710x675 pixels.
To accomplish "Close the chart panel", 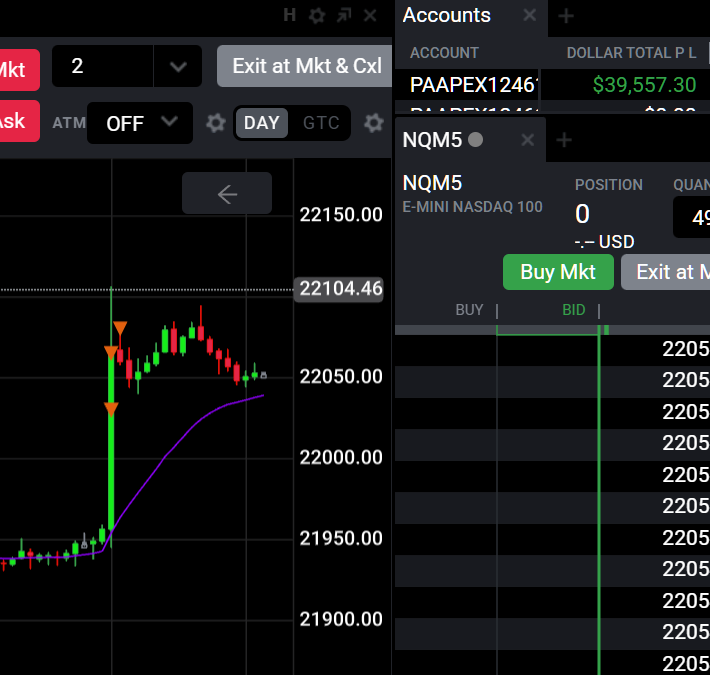I will pos(370,16).
